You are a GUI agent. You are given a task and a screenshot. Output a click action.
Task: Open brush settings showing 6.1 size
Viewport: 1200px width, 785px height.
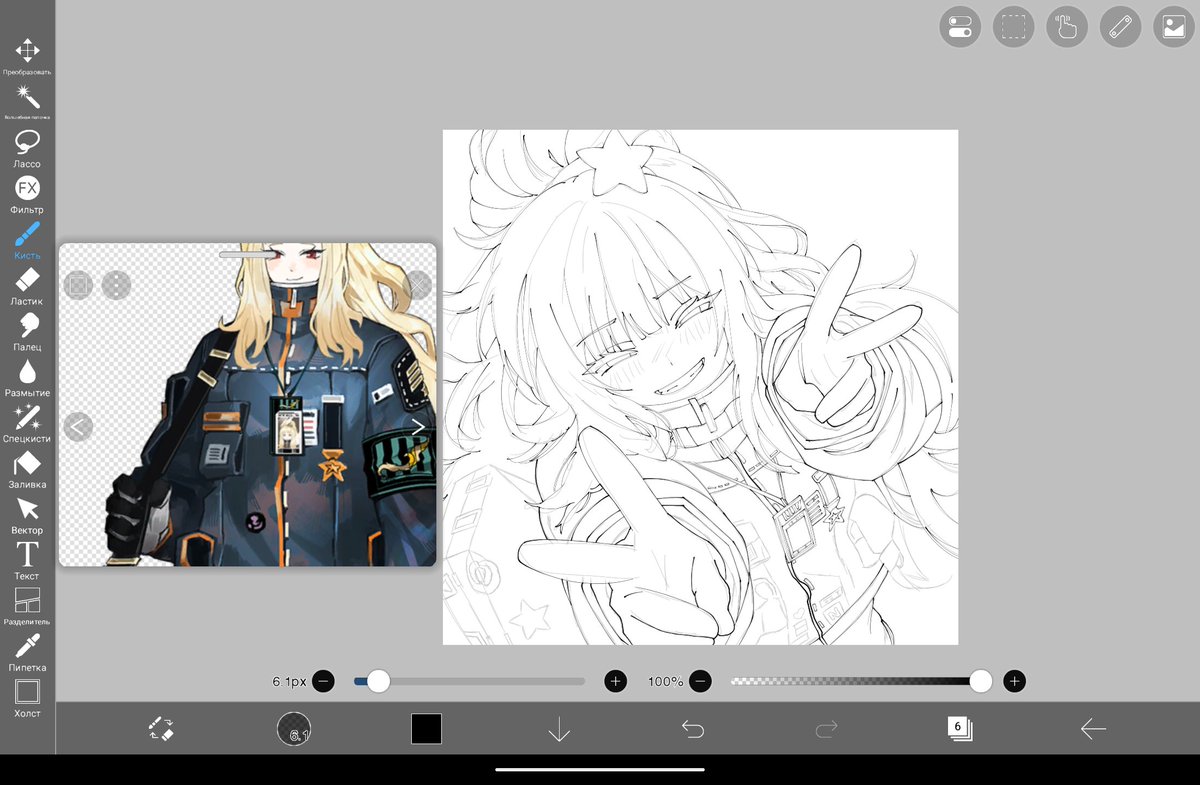click(294, 728)
